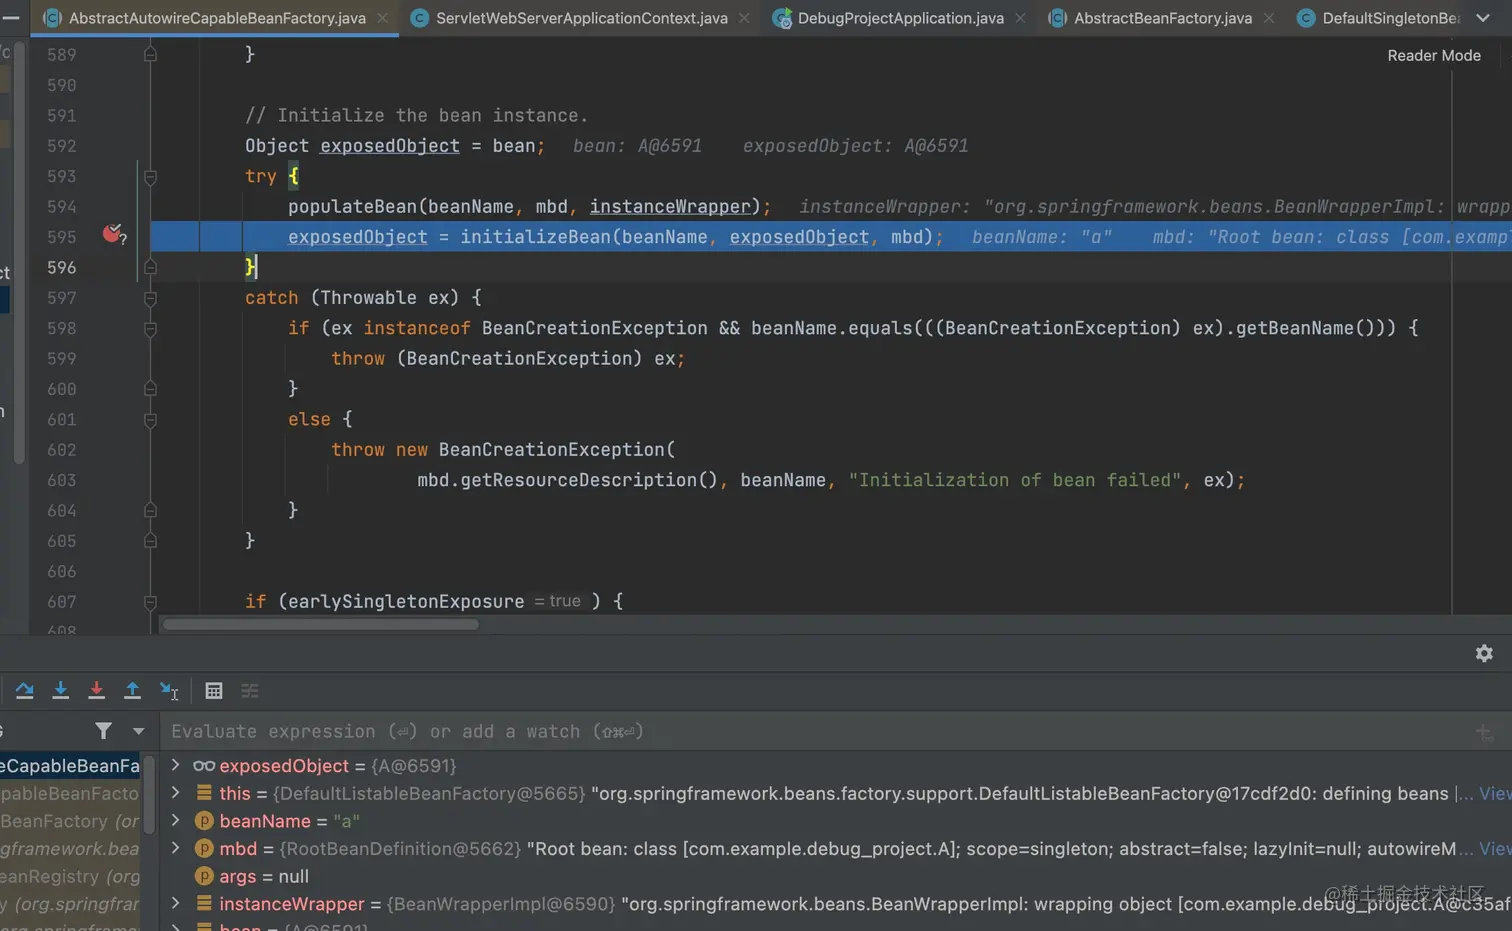Switch to ServletWebServerApplicationContext.java tab

(x=582, y=18)
